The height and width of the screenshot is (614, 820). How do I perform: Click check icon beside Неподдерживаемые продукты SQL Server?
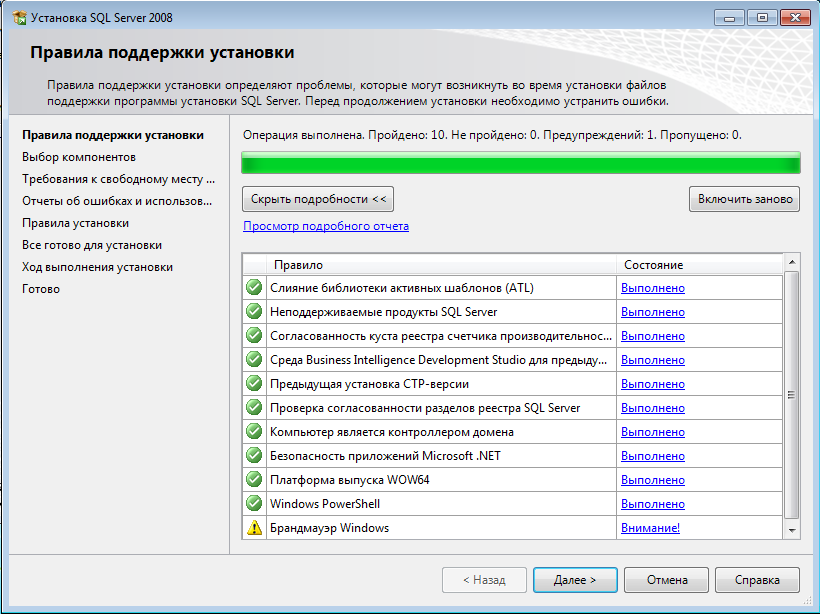point(254,311)
